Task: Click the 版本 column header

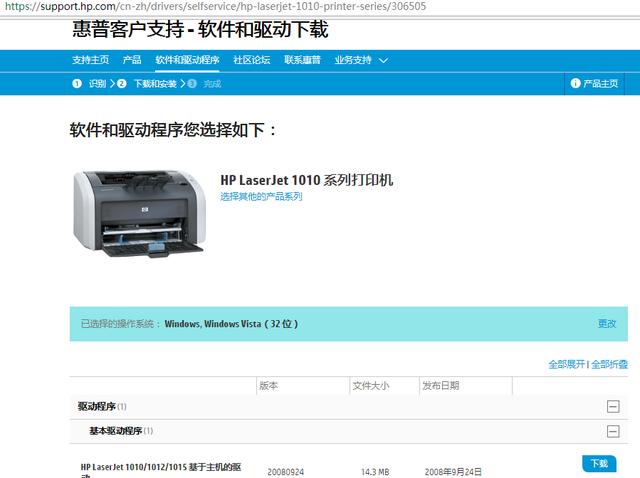Action: click(x=269, y=385)
